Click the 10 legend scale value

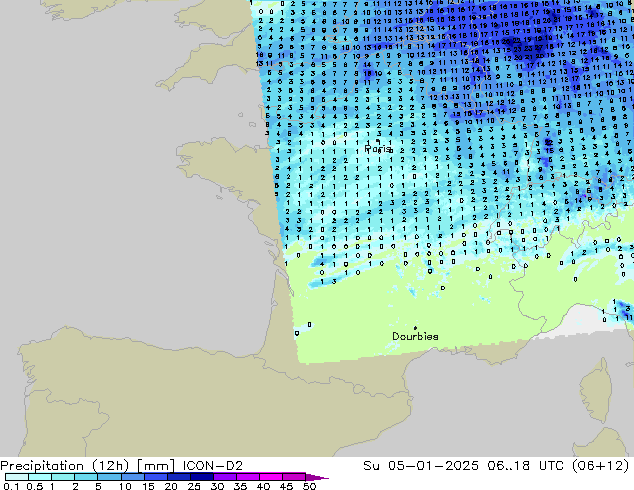pos(125,486)
